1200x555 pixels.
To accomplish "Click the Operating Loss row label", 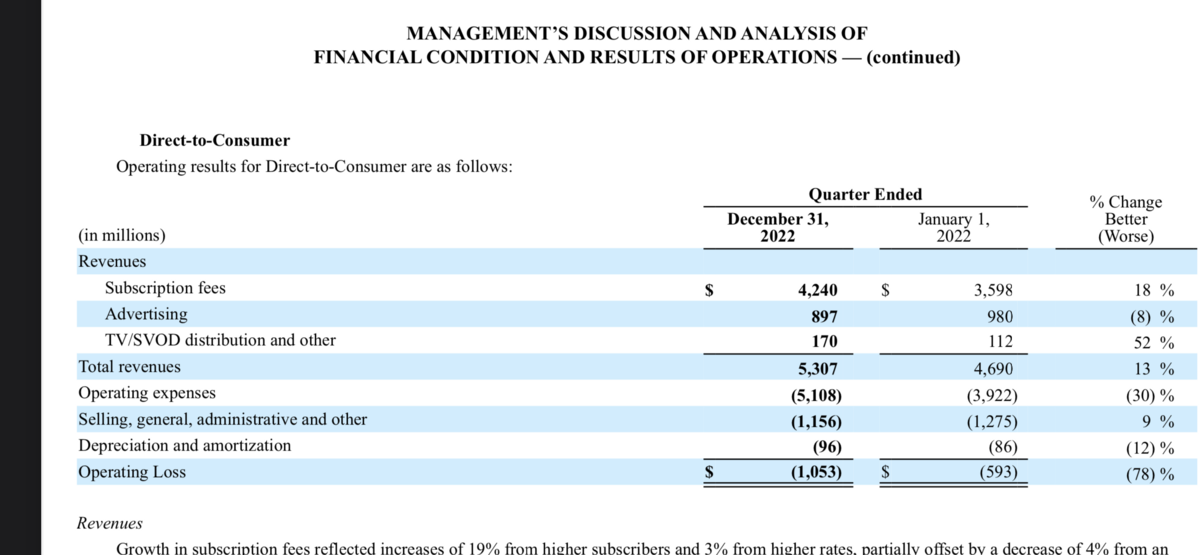I will coord(132,472).
